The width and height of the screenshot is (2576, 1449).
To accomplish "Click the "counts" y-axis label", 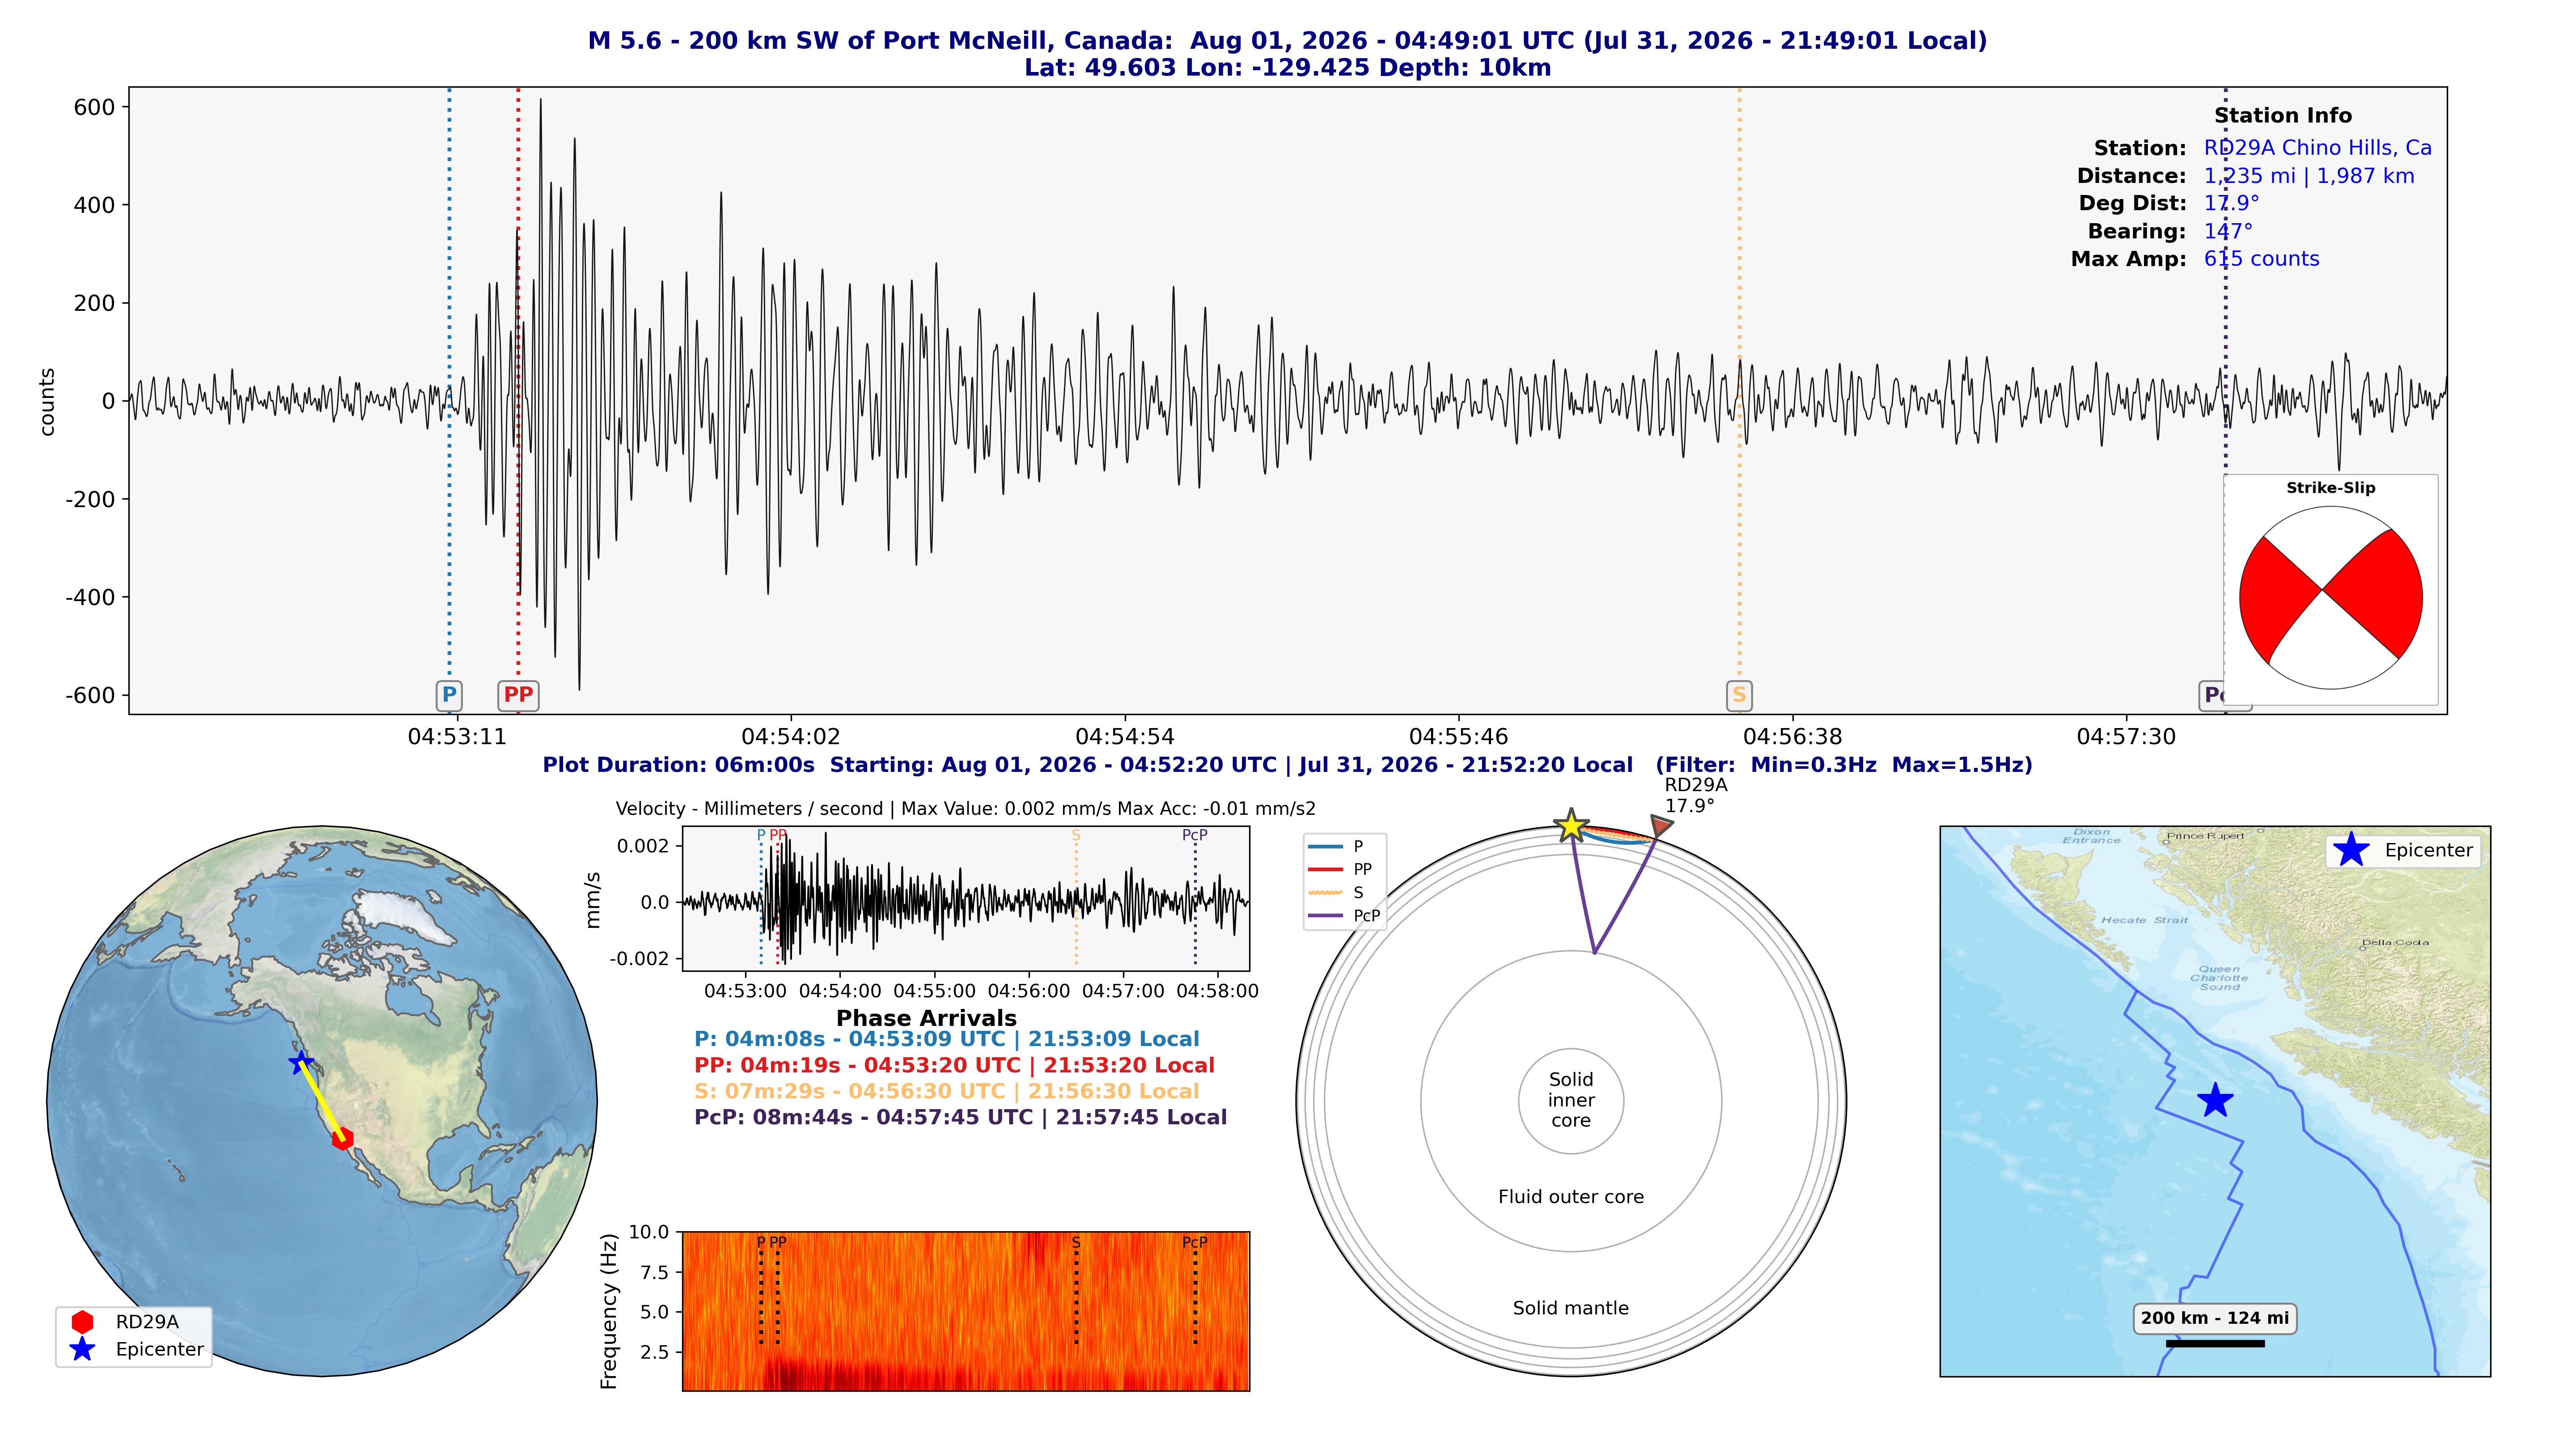I will pos(47,401).
